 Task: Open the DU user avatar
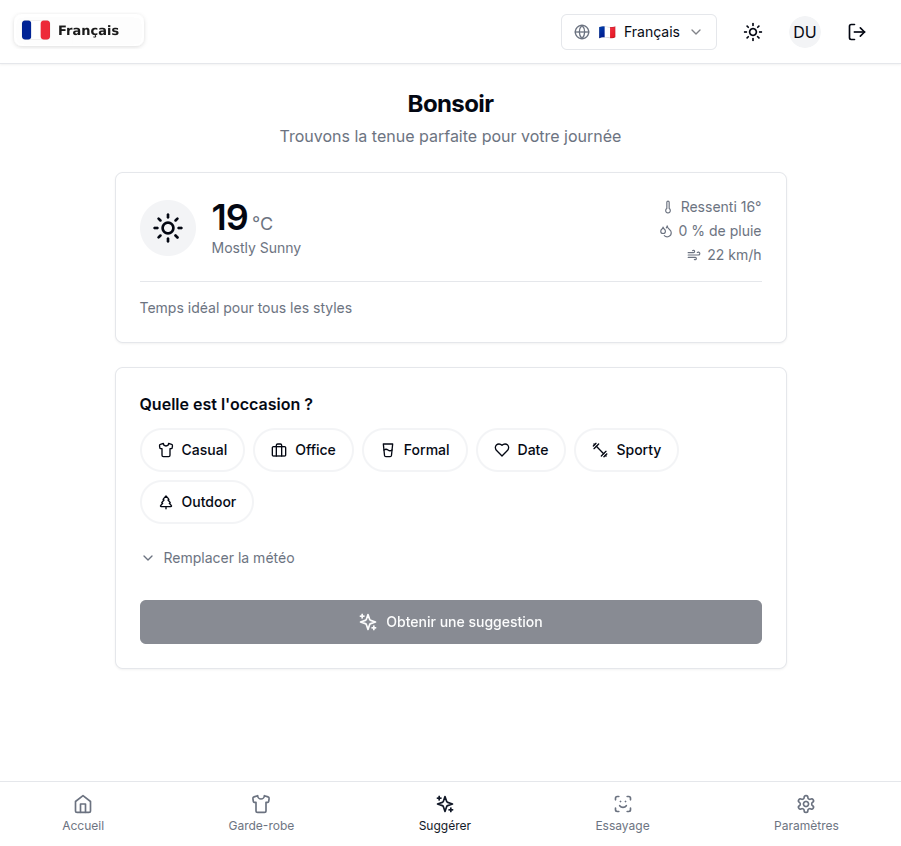click(x=805, y=32)
